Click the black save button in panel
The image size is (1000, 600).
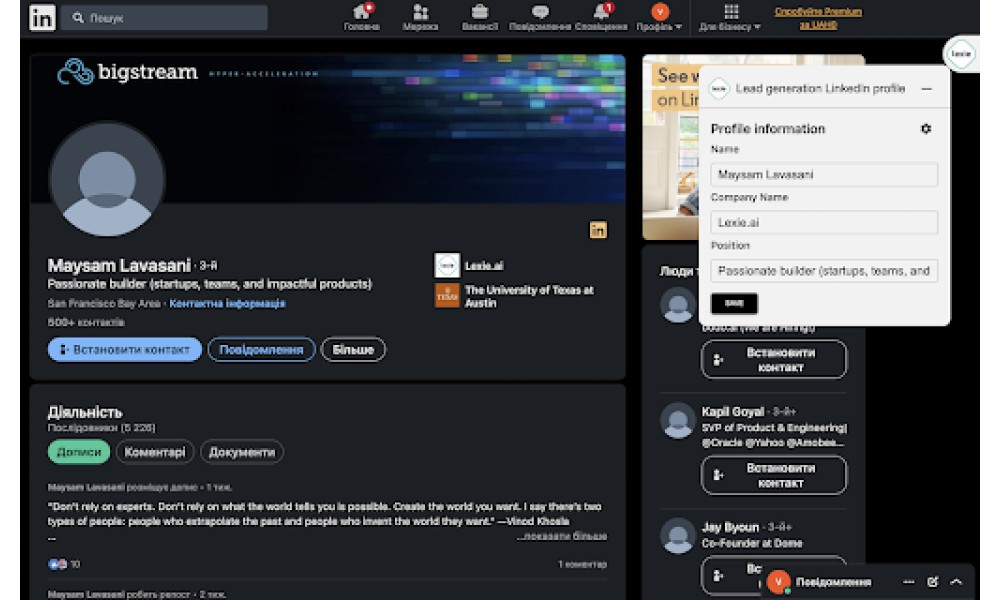734,304
